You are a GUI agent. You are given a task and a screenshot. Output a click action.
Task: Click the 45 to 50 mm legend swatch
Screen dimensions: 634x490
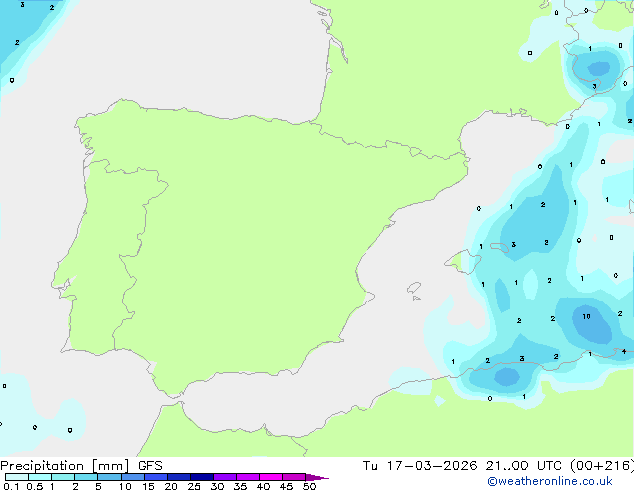pyautogui.click(x=294, y=477)
